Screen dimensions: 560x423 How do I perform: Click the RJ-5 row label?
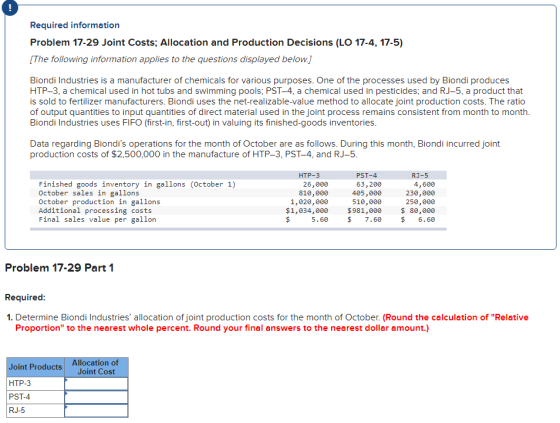click(x=17, y=410)
